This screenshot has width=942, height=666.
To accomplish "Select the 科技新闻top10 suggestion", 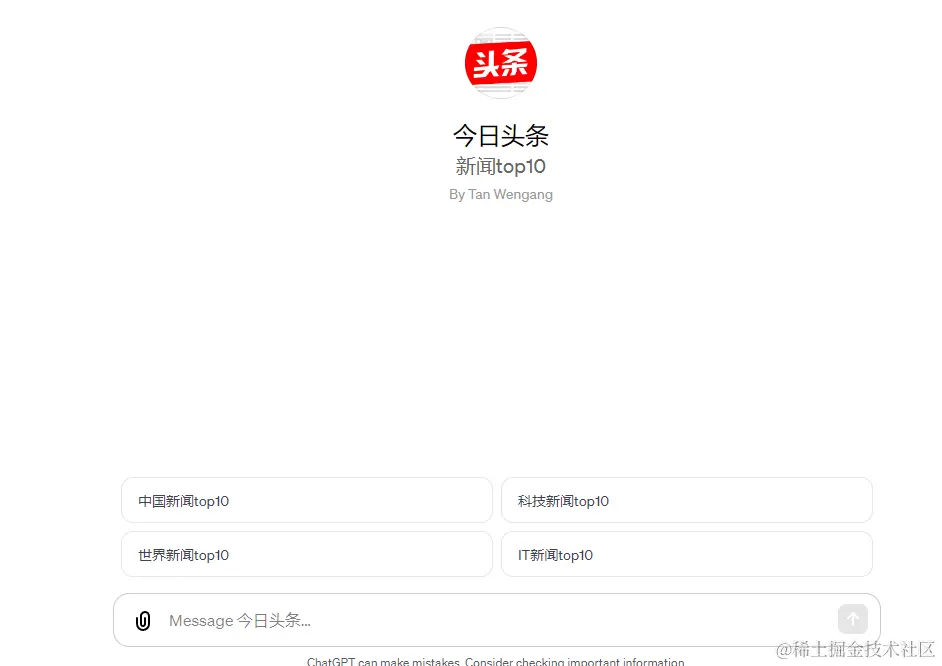I will click(687, 500).
